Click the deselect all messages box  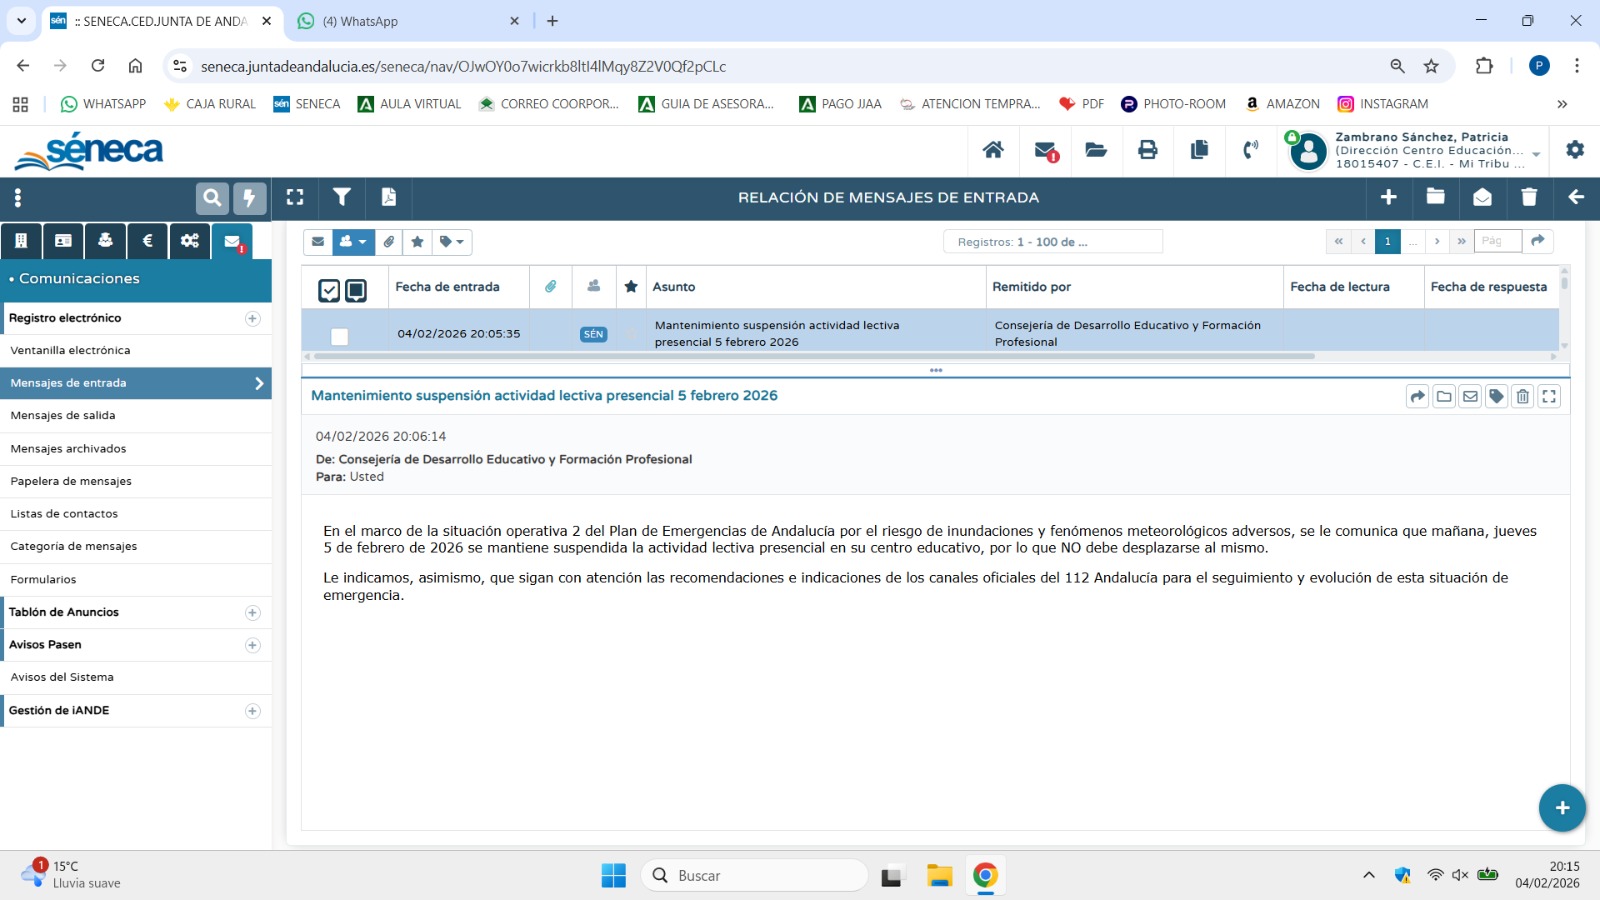[x=356, y=290]
